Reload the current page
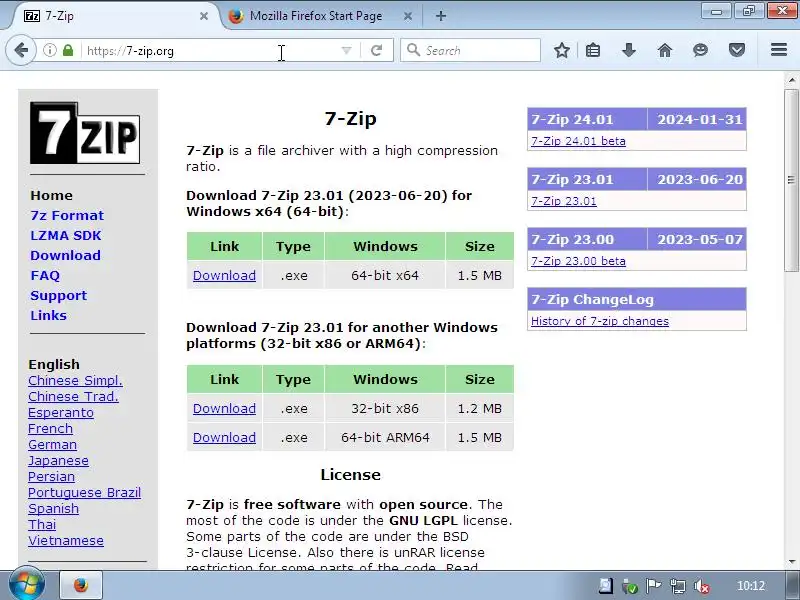Screen dimensions: 800x600 pyautogui.click(x=377, y=50)
